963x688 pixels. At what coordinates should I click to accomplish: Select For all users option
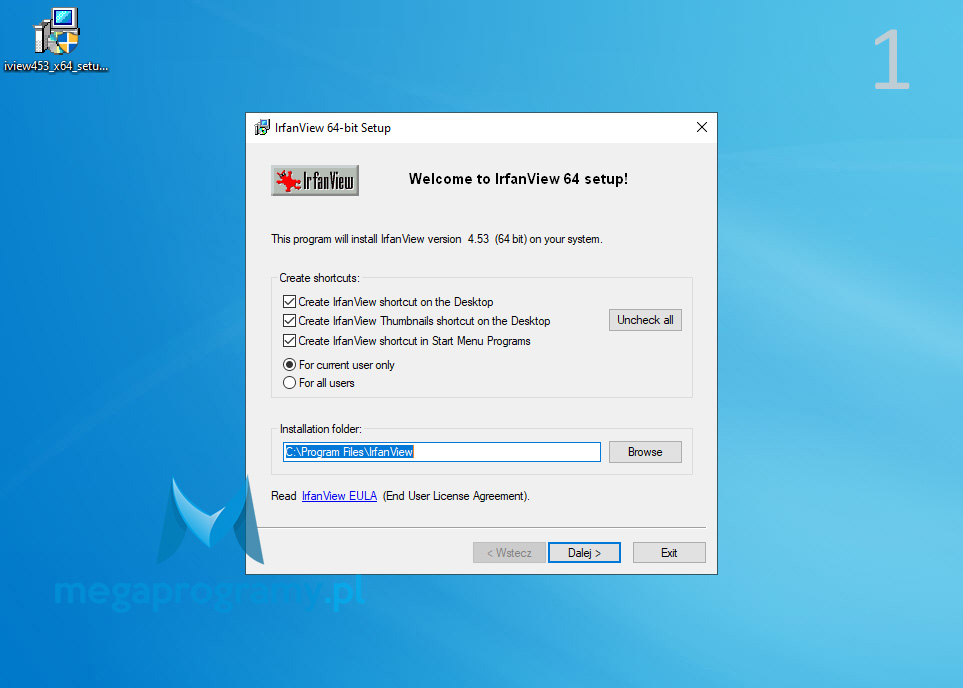pyautogui.click(x=319, y=383)
